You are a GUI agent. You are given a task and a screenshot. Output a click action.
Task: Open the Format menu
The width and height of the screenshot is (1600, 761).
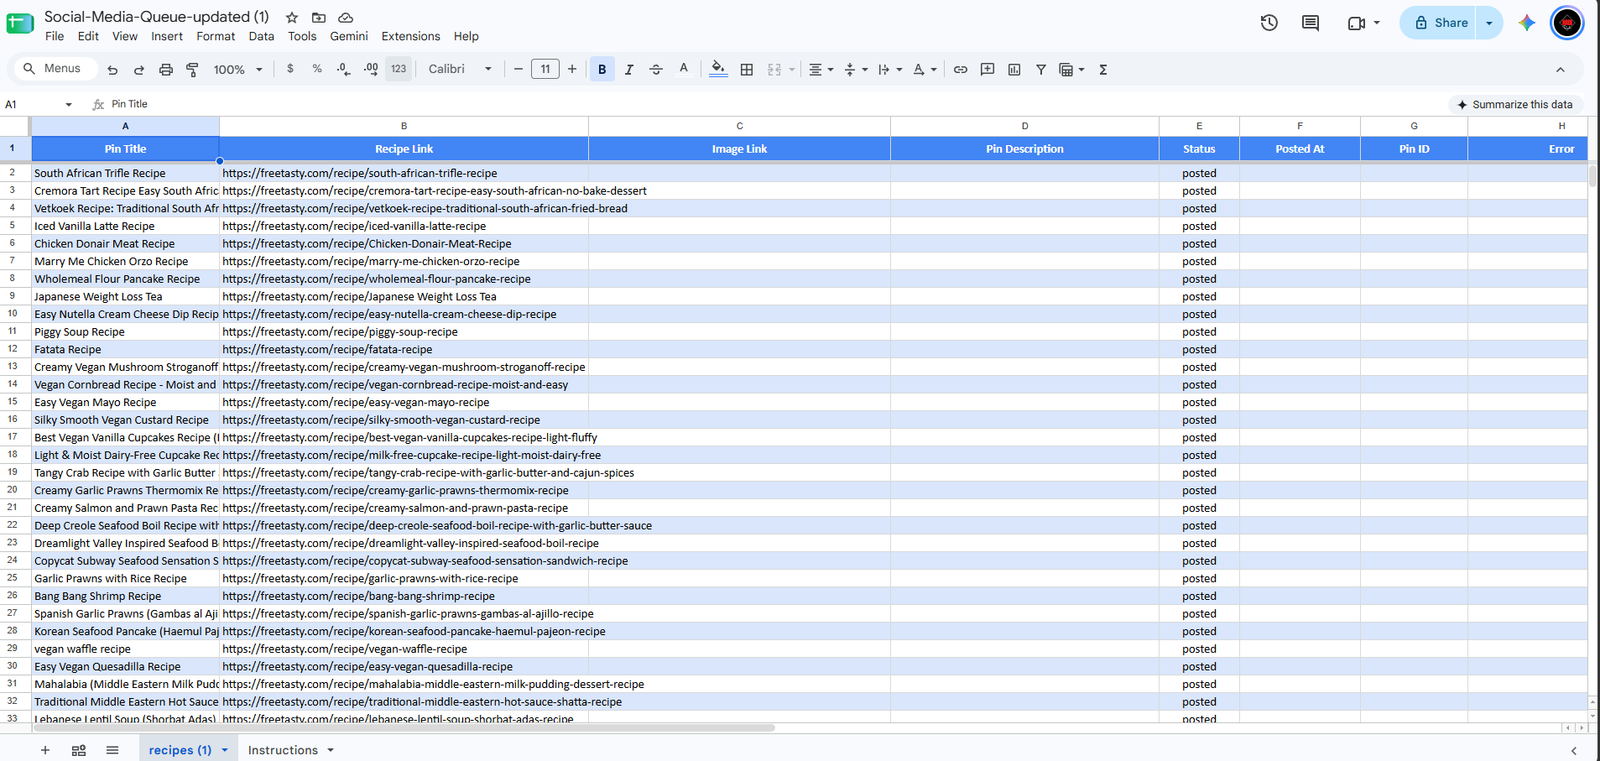[216, 36]
